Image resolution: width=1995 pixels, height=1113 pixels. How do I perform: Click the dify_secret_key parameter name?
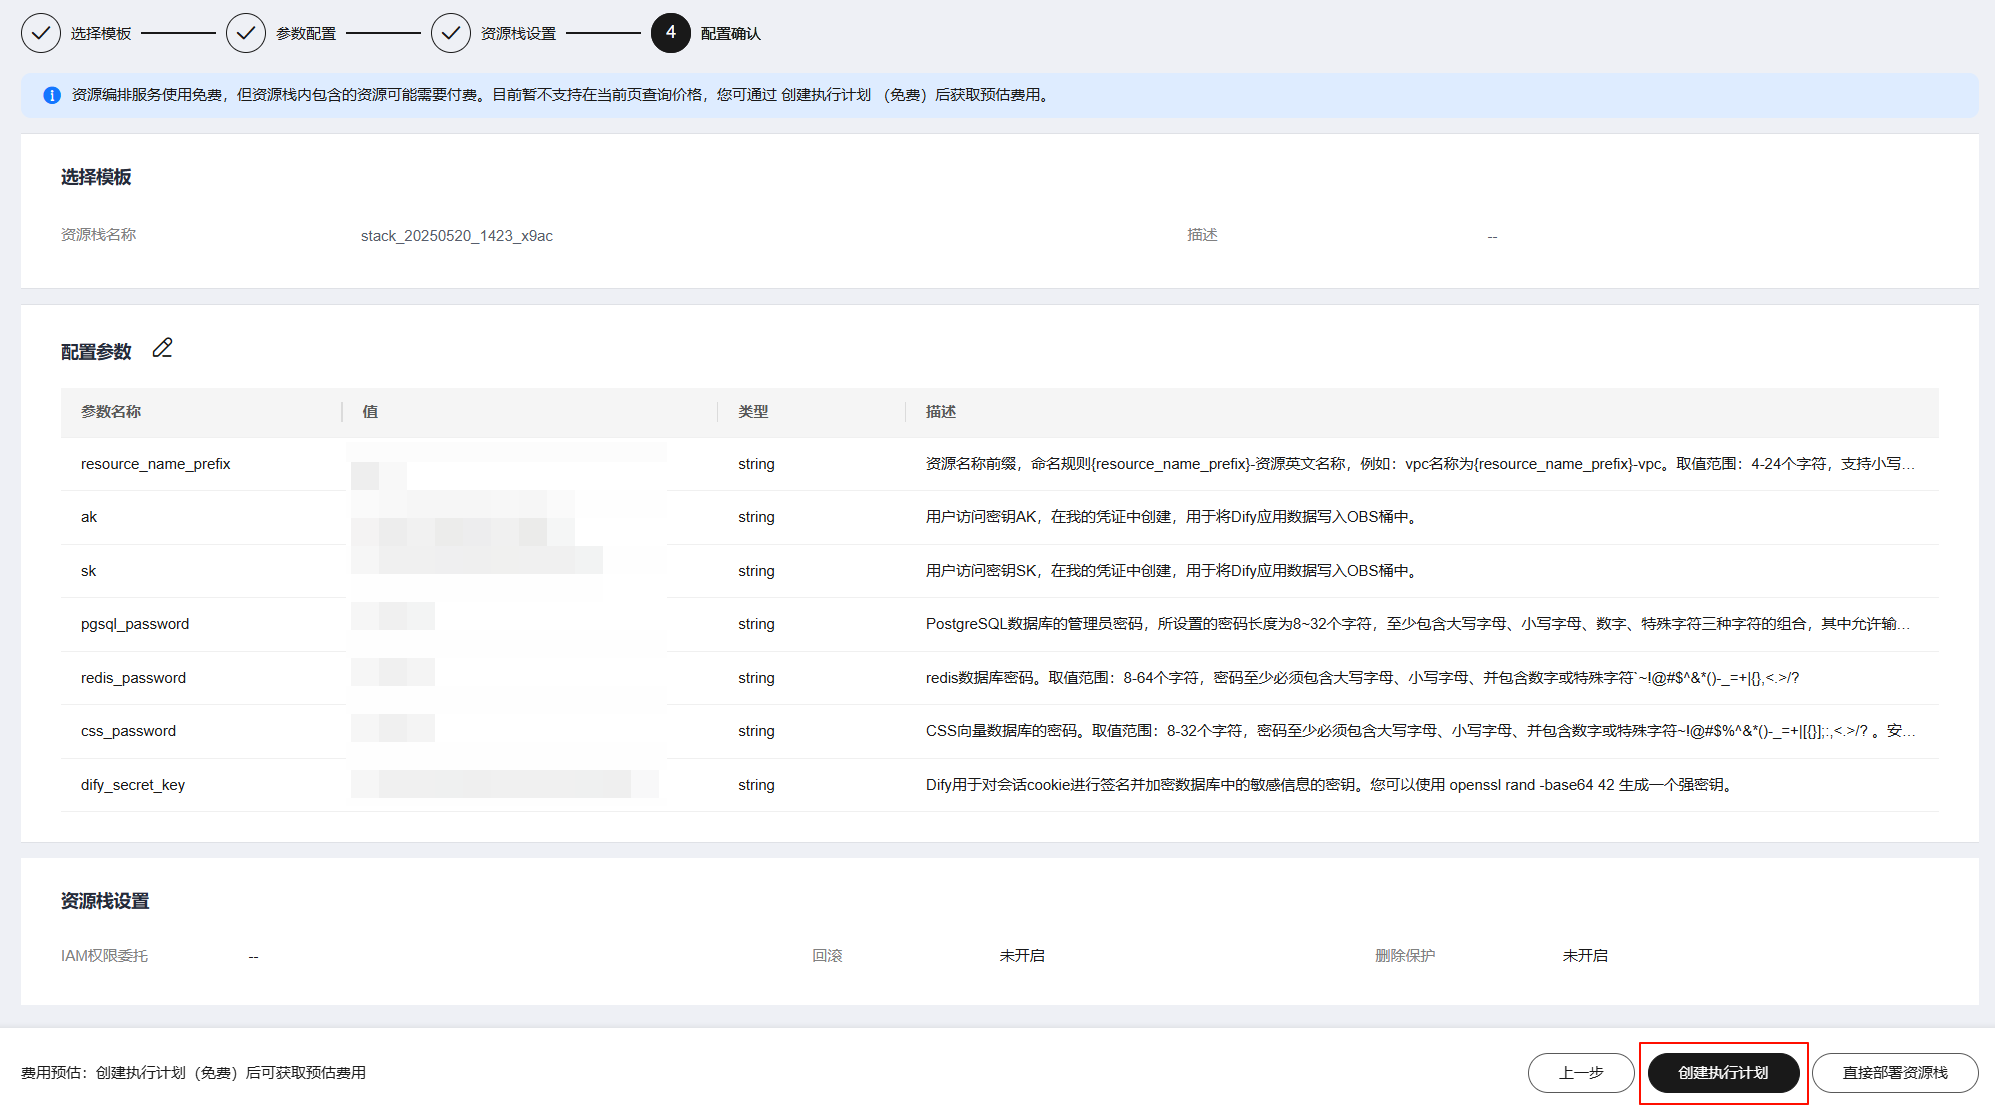[133, 785]
